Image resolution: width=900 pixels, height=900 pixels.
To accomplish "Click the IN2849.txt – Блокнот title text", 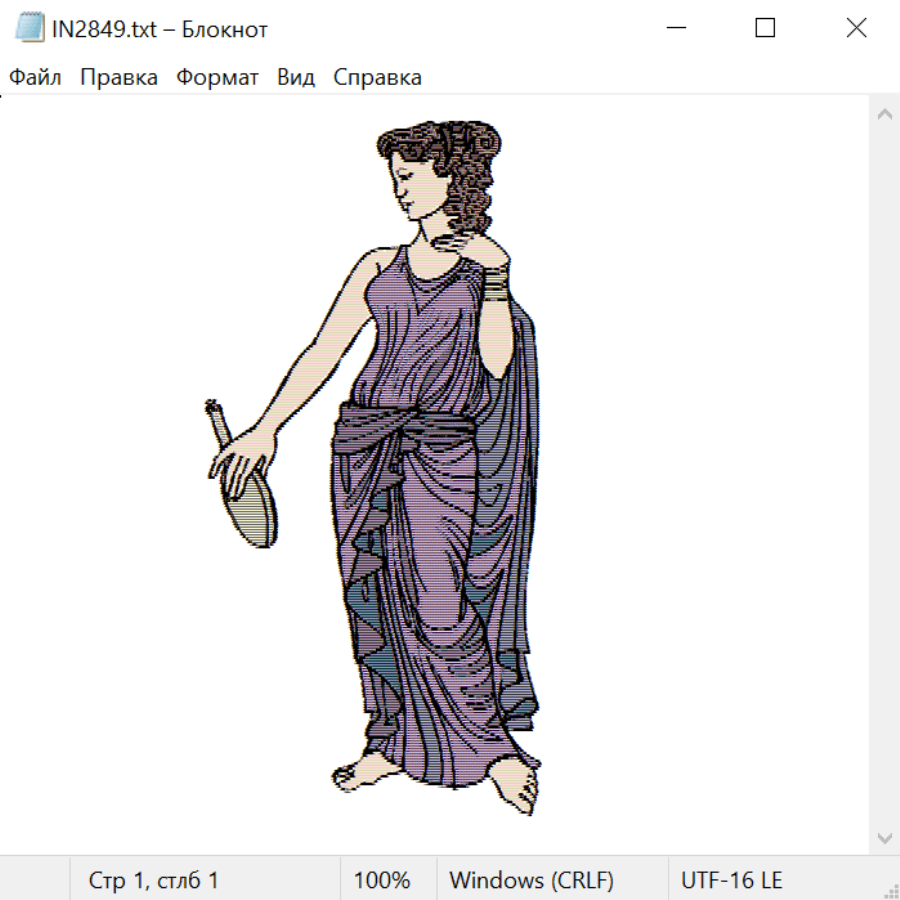I will (160, 29).
